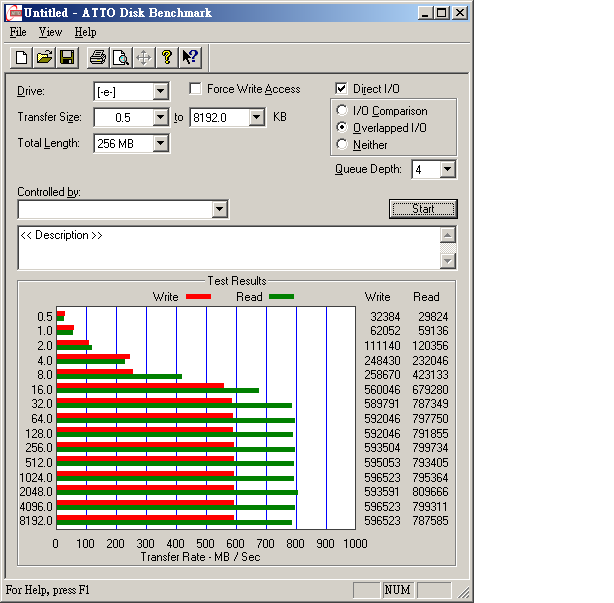This screenshot has height=603, width=614.
Task: Open the Transfer Size end dropdown 8192.0
Action: [x=256, y=117]
